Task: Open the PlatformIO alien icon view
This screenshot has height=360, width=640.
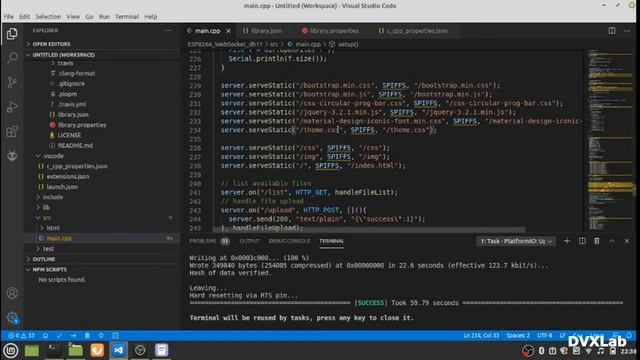Action: click(x=12, y=156)
